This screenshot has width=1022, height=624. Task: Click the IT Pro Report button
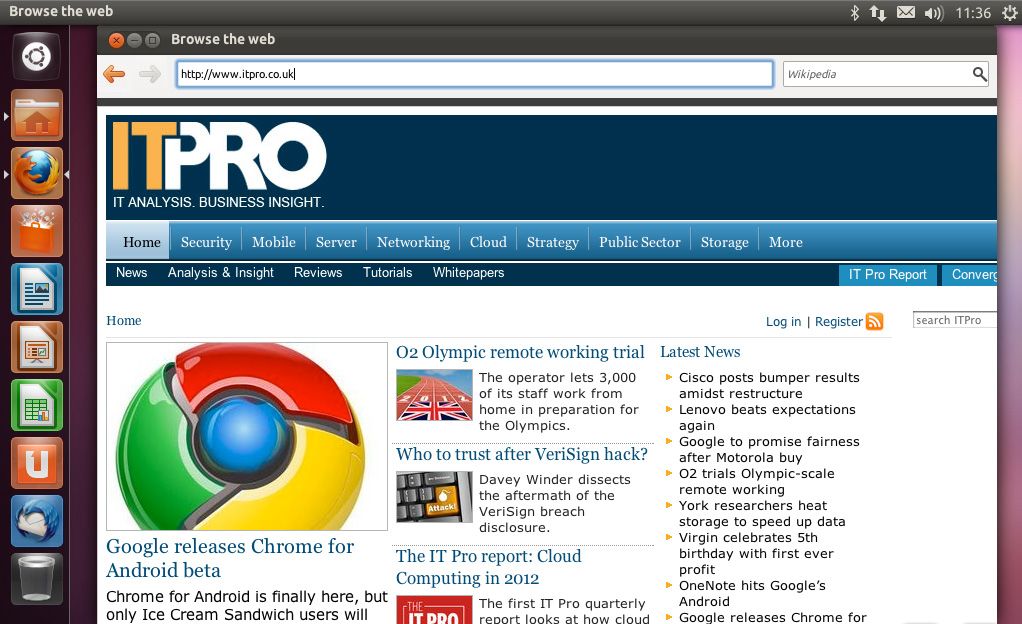pos(888,275)
